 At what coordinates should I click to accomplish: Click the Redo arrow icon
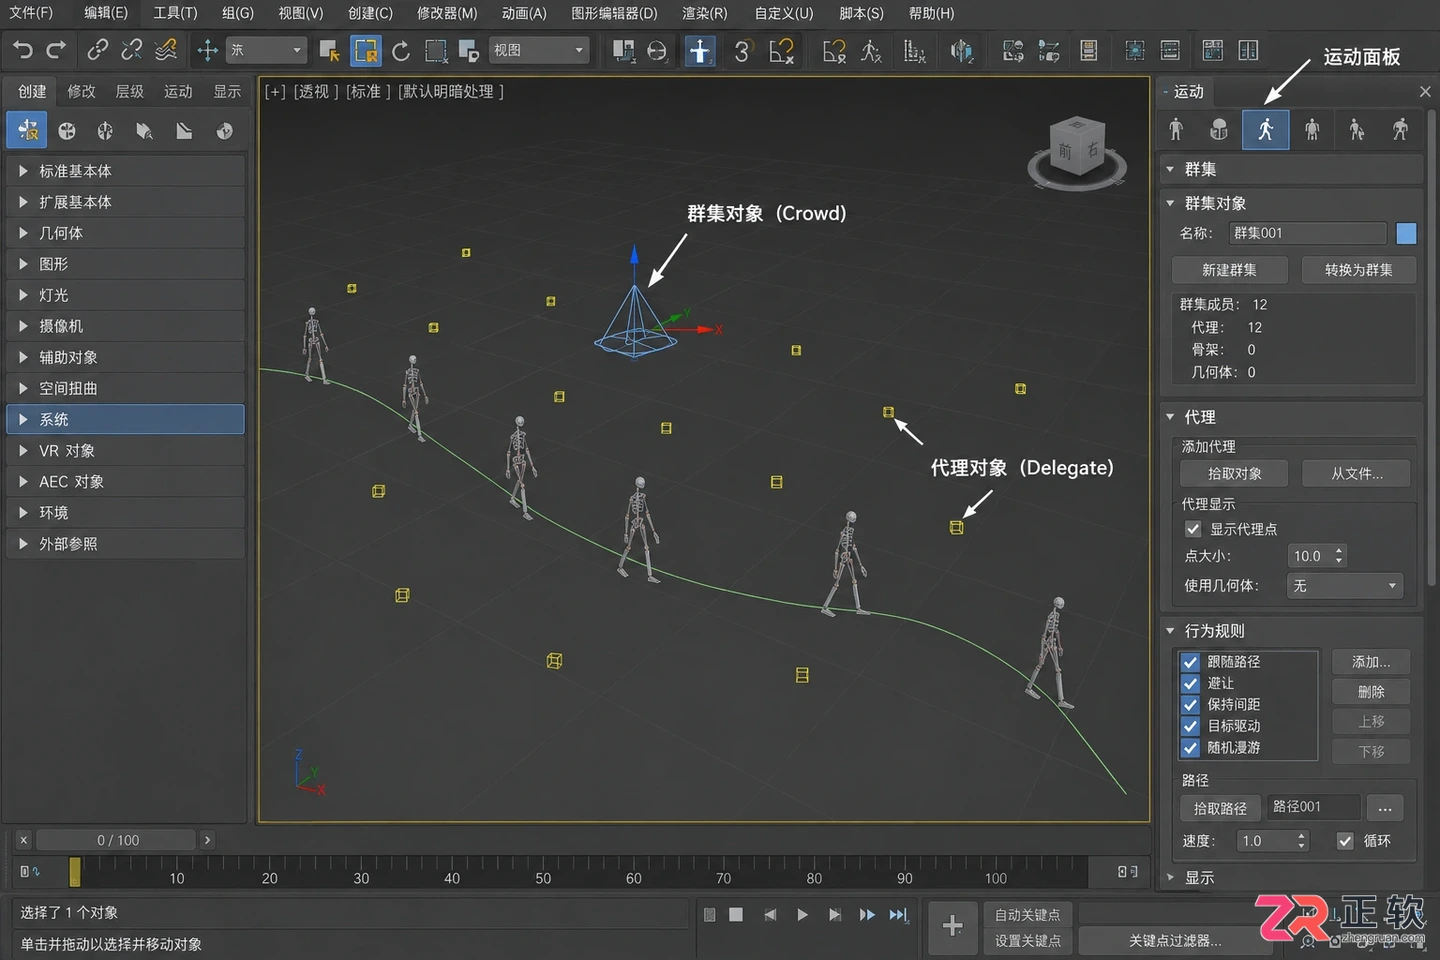(x=56, y=50)
